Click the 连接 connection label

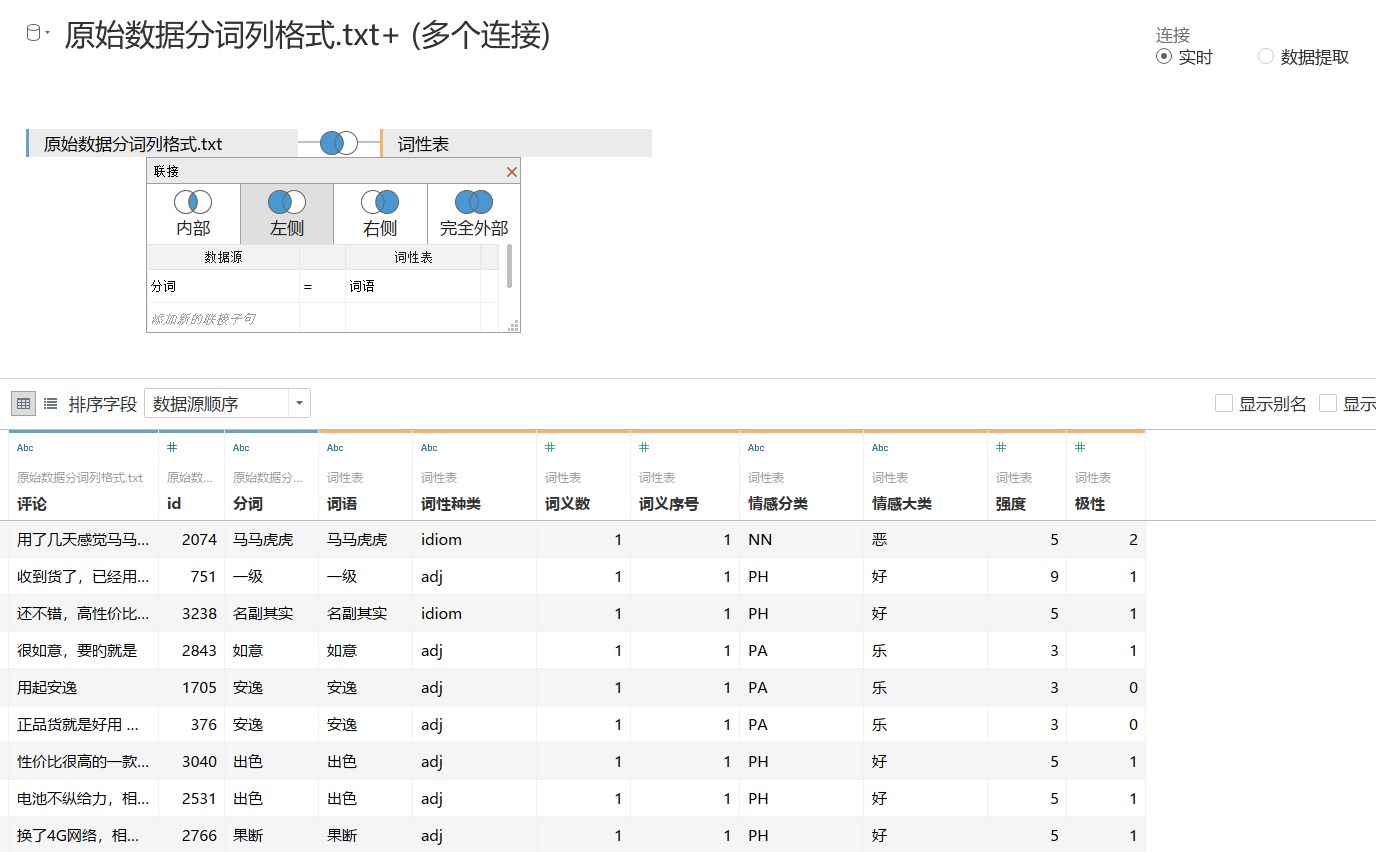[1173, 35]
